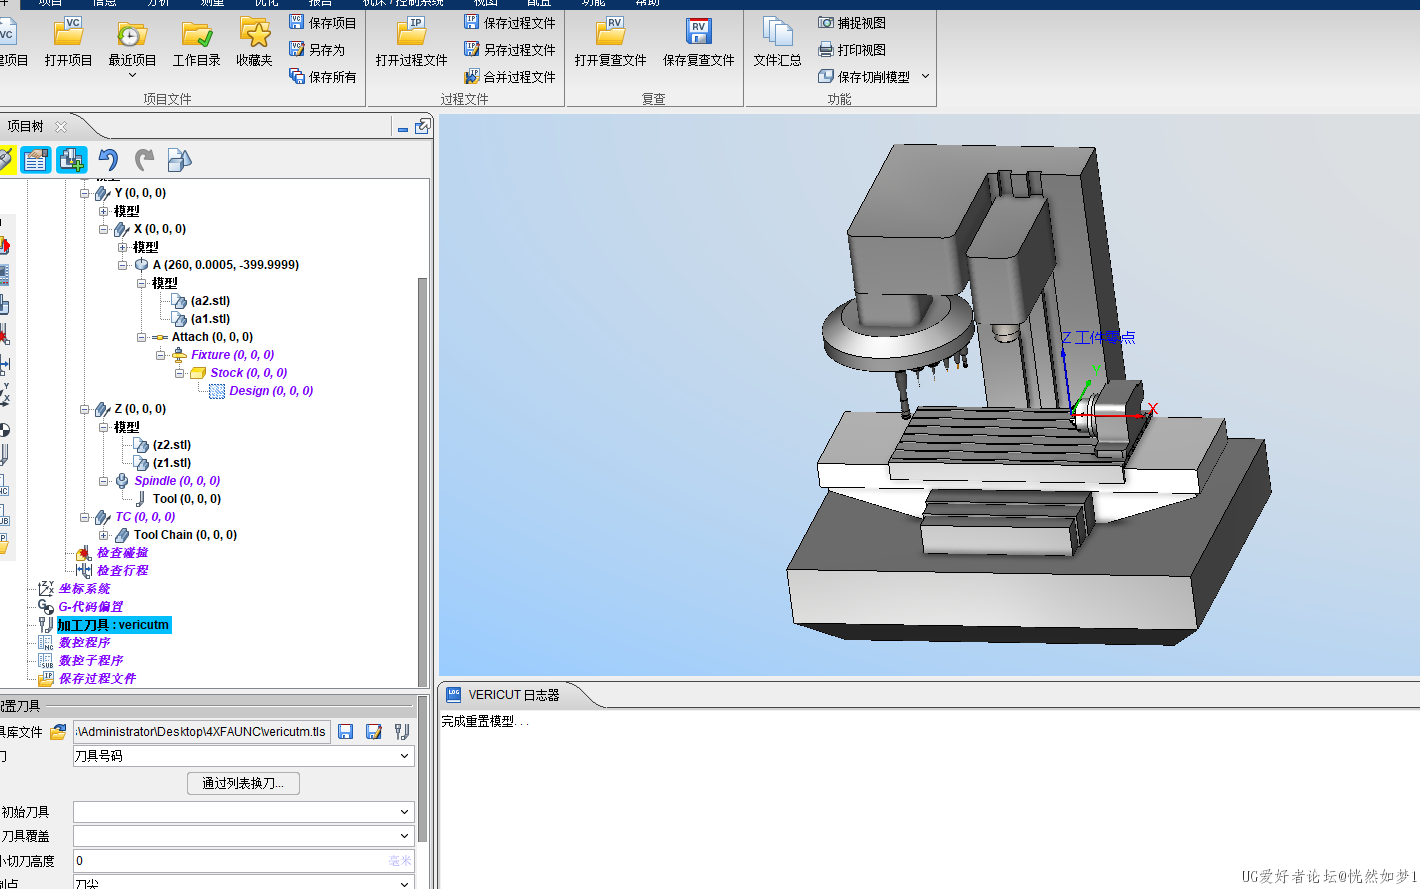Image resolution: width=1420 pixels, height=889 pixels.
Task: Browse tool library file folder icon
Action: tap(58, 732)
